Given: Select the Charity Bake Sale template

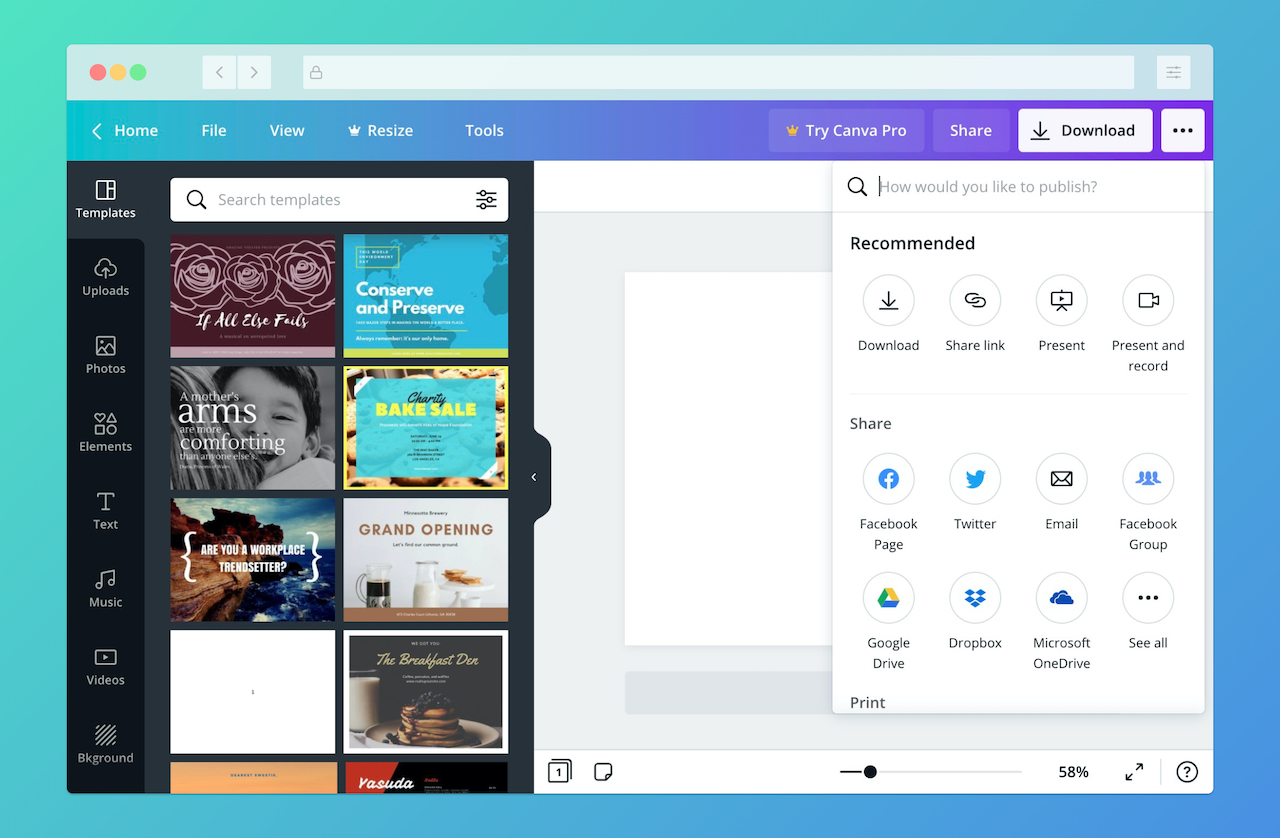Looking at the screenshot, I should pos(426,428).
